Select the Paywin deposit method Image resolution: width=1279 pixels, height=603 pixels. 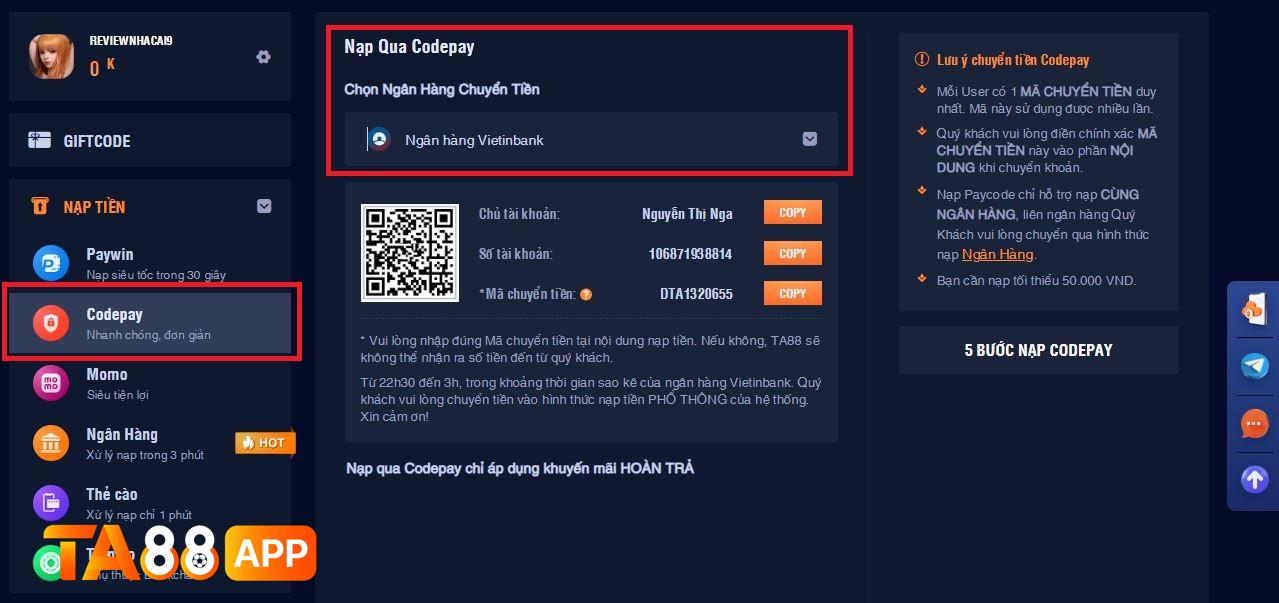coord(150,263)
